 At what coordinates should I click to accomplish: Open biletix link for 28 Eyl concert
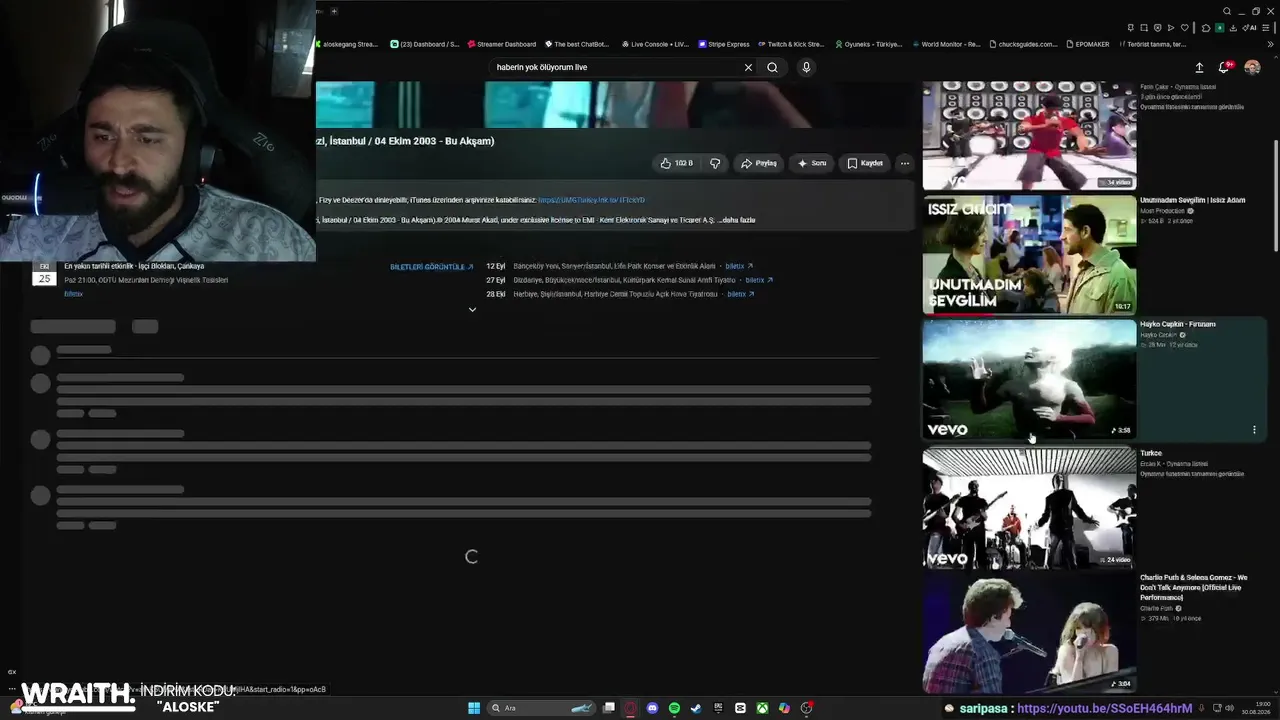pyautogui.click(x=741, y=294)
